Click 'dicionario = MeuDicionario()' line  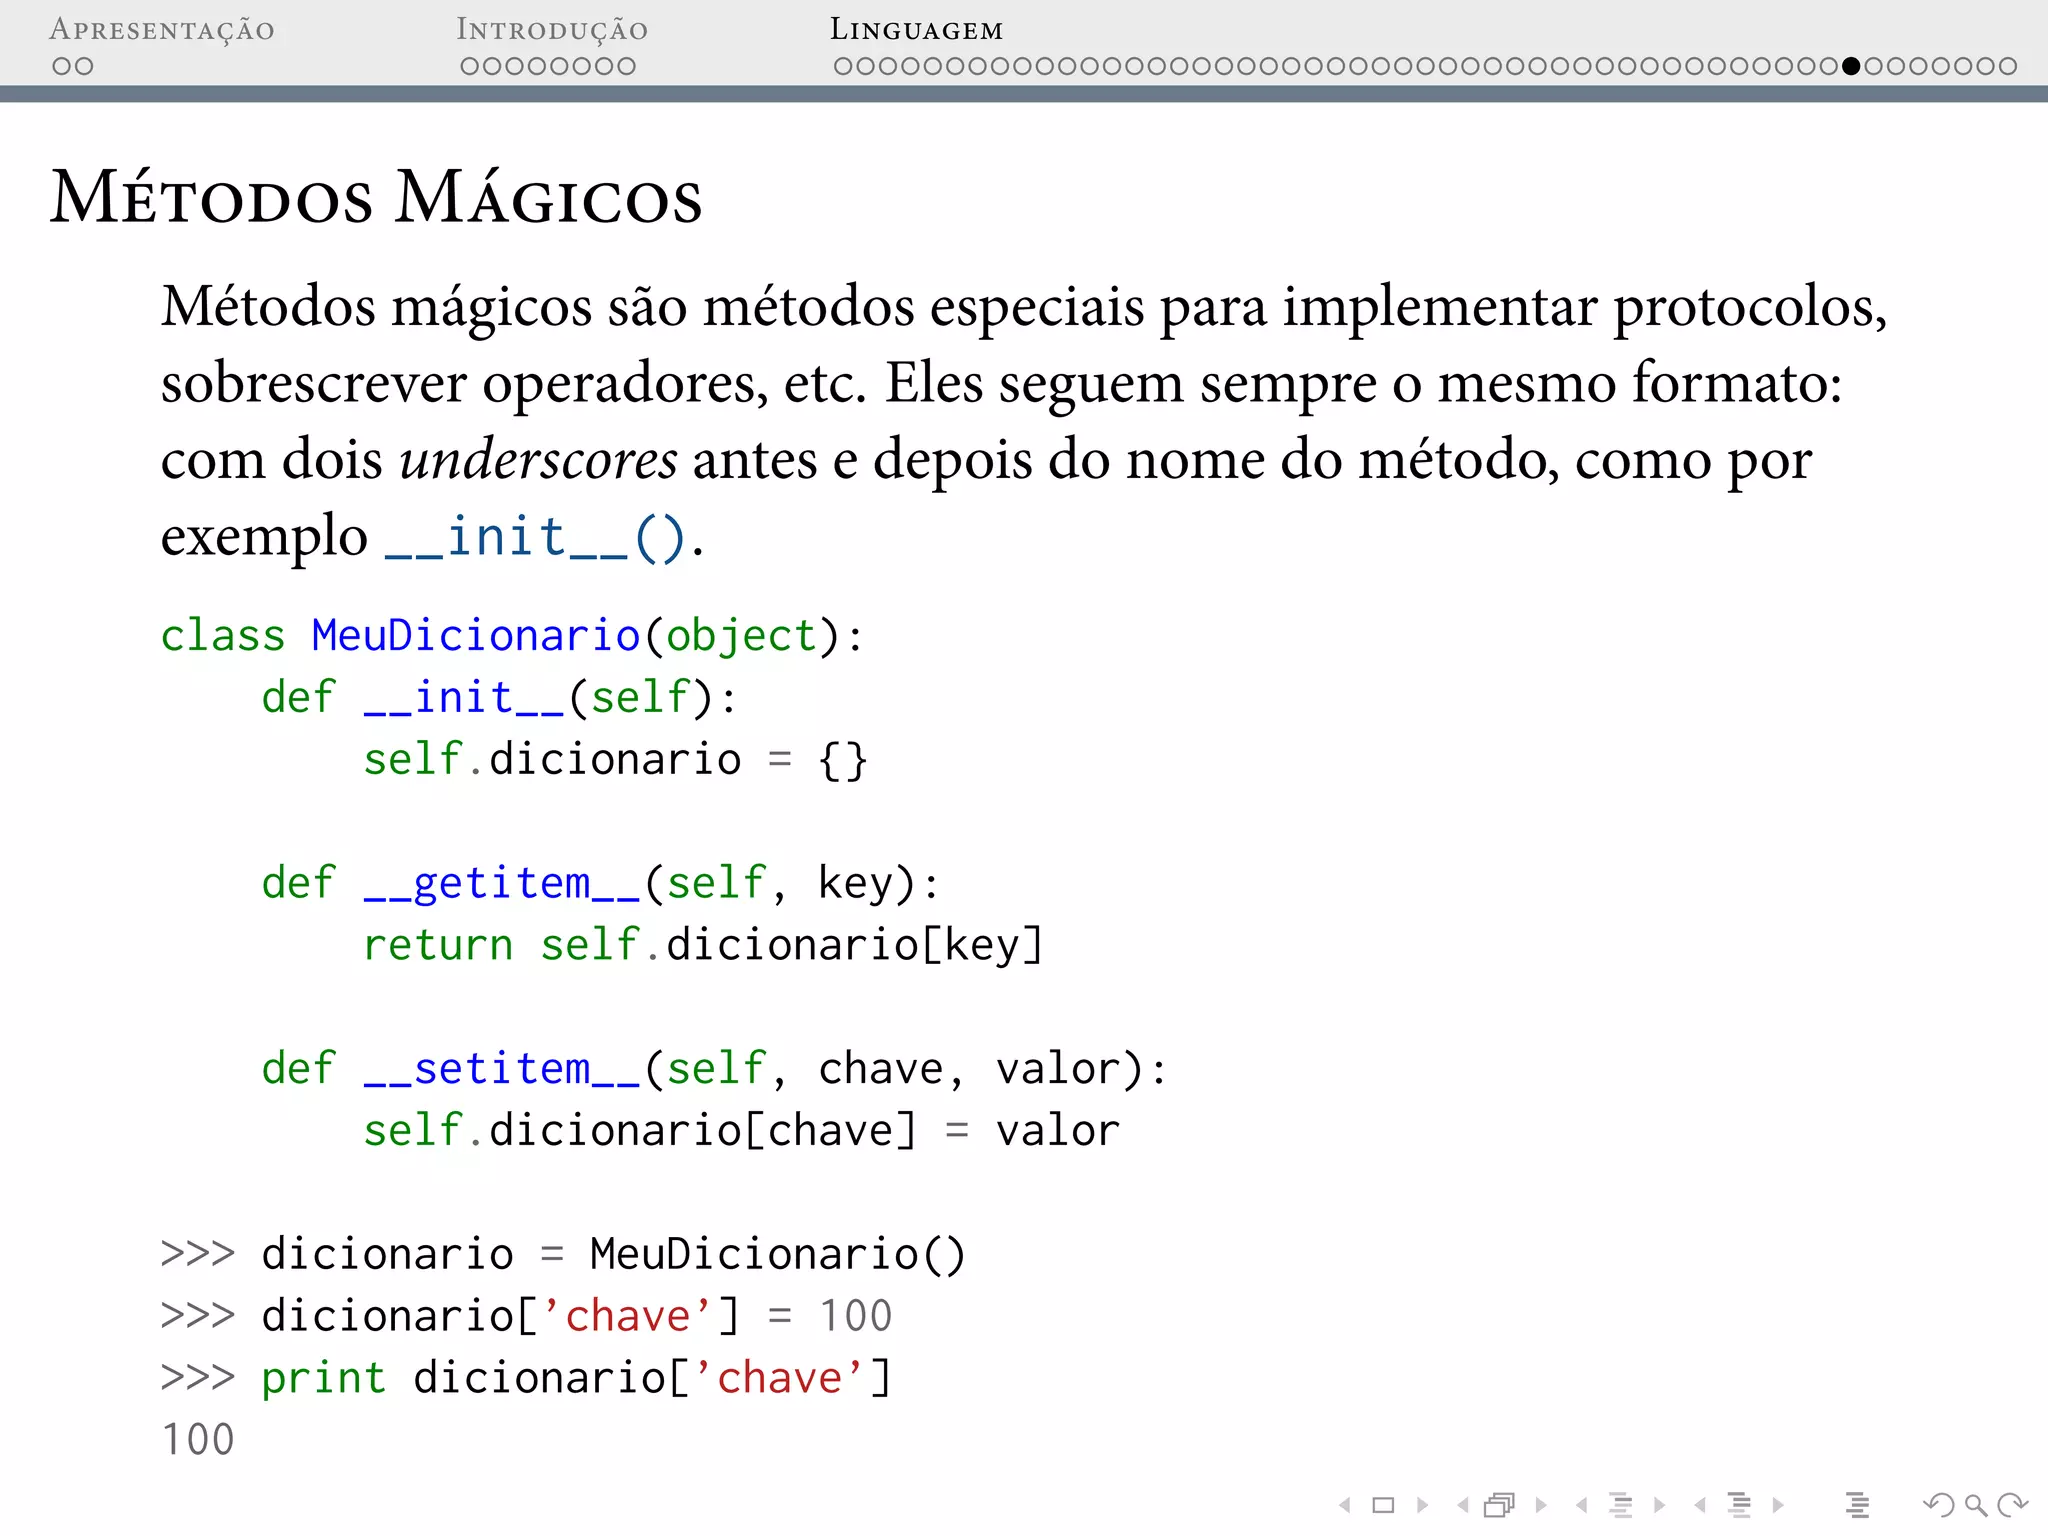[613, 1255]
